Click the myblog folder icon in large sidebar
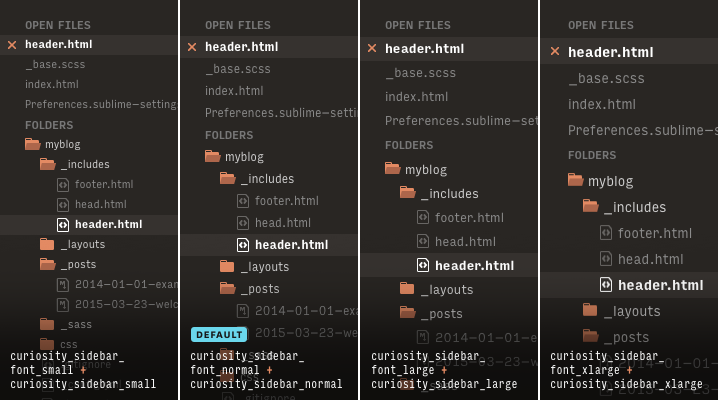Viewport: 718px width, 400px height. 392,169
